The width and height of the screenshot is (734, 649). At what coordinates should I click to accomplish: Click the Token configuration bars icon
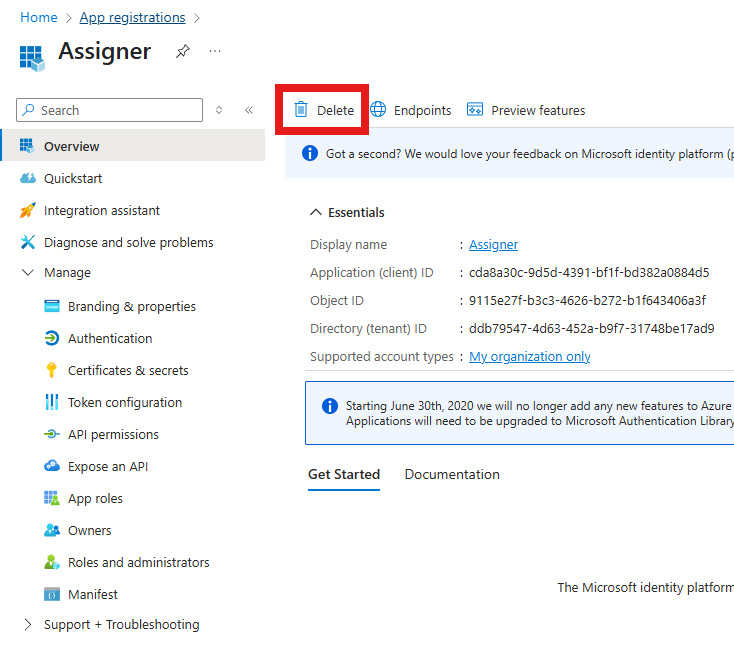[x=51, y=402]
